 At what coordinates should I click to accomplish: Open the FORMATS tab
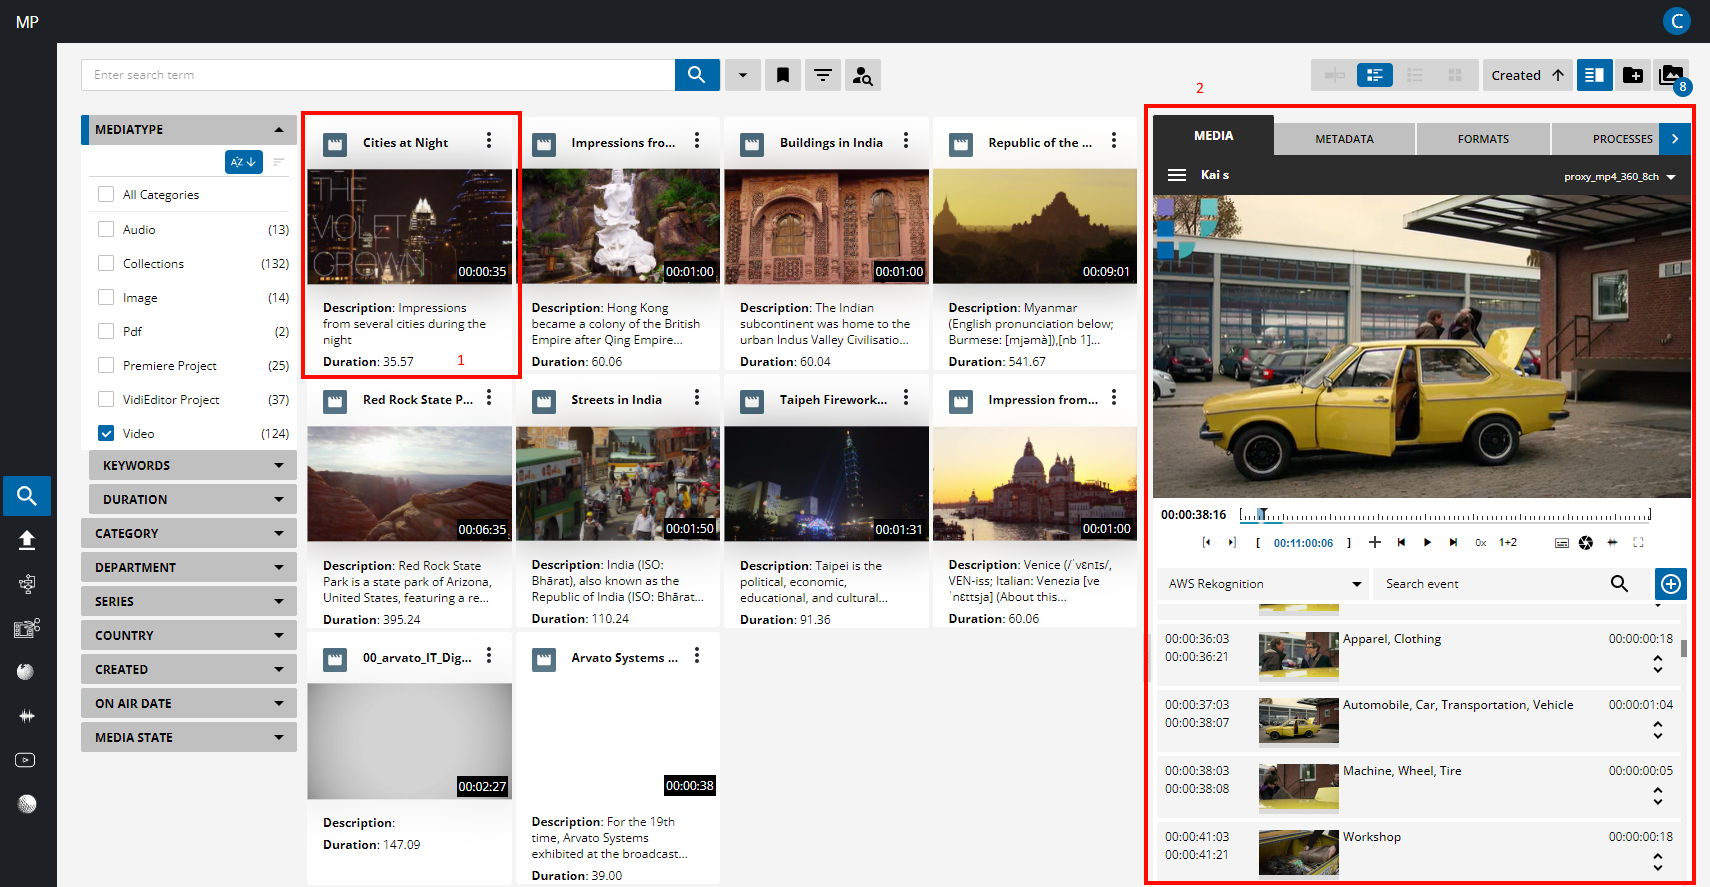click(x=1483, y=139)
